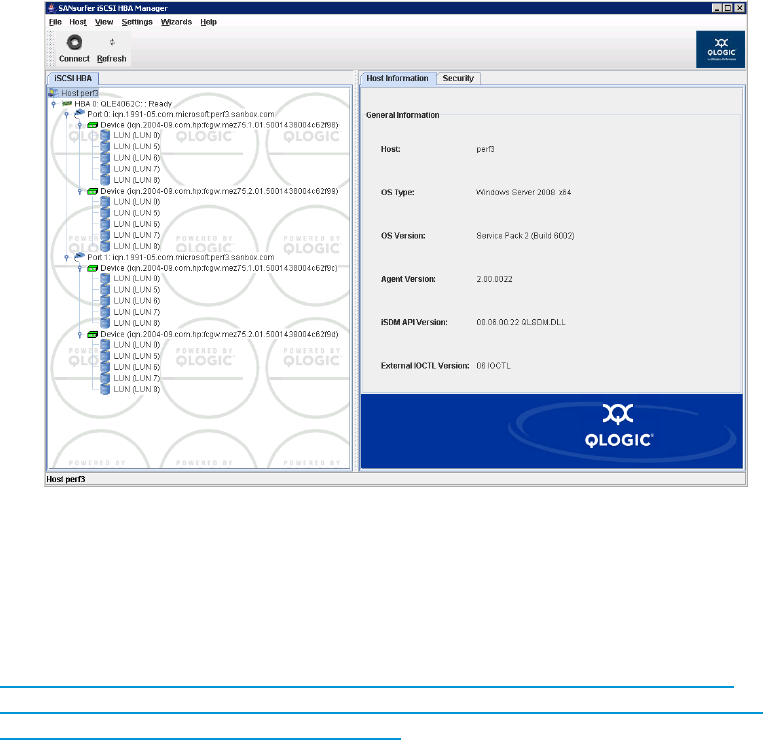Select the Device label ending 62f98
The height and width of the screenshot is (740, 763).
click(x=219, y=125)
